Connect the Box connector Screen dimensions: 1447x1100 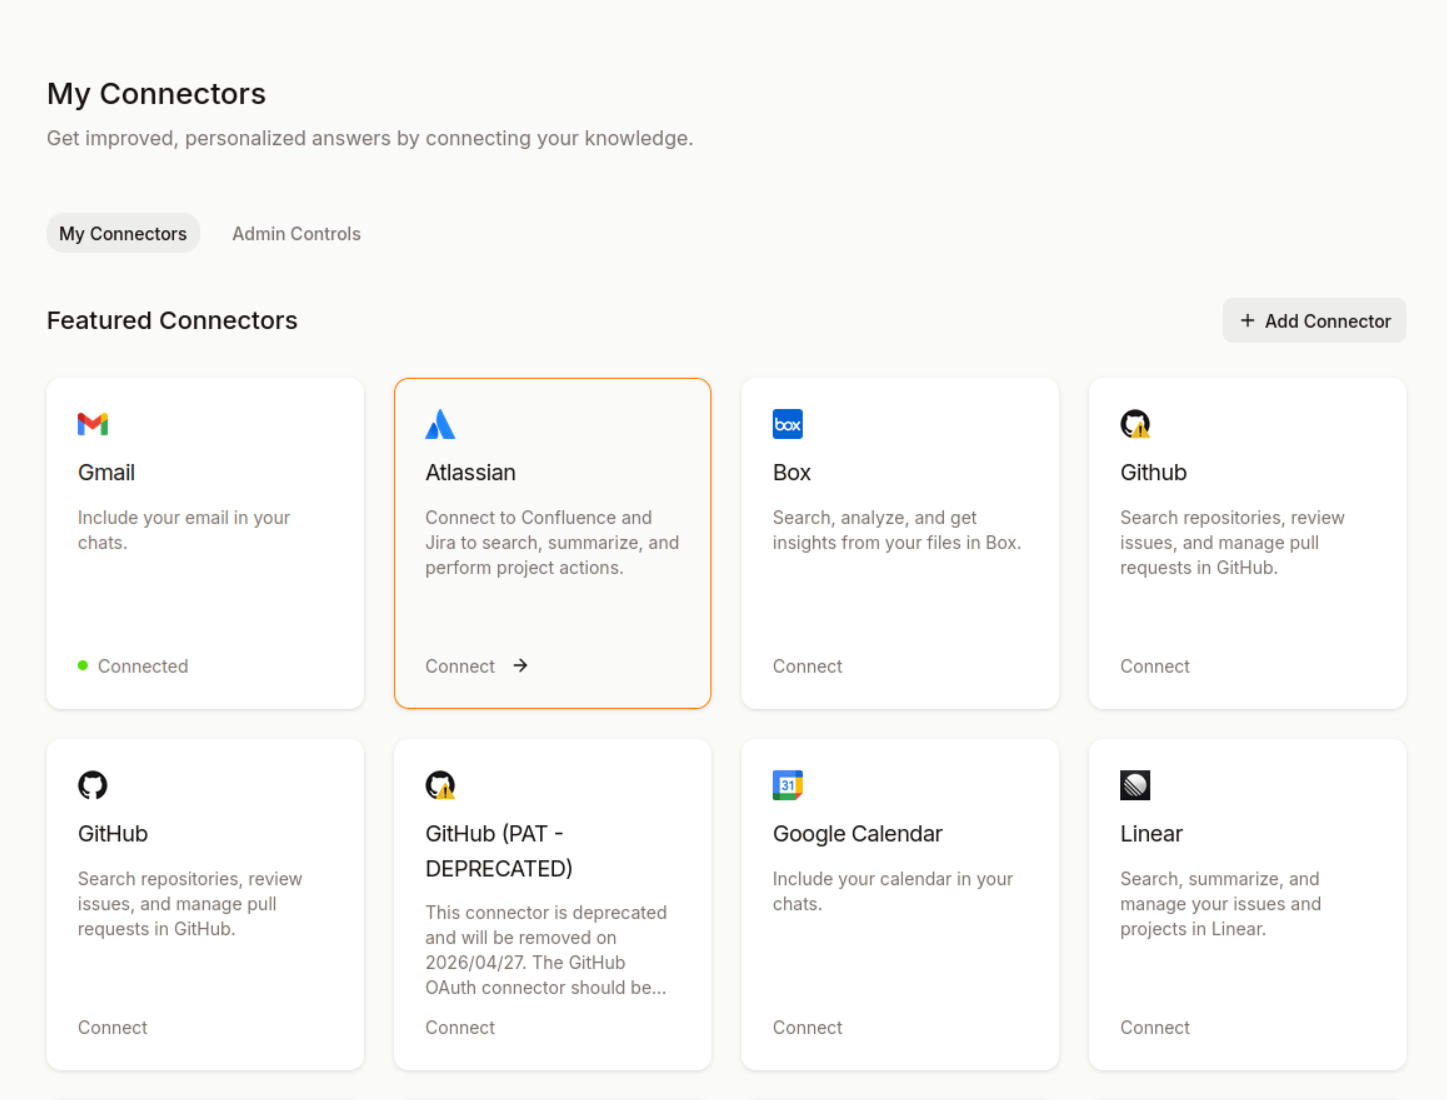[807, 666]
